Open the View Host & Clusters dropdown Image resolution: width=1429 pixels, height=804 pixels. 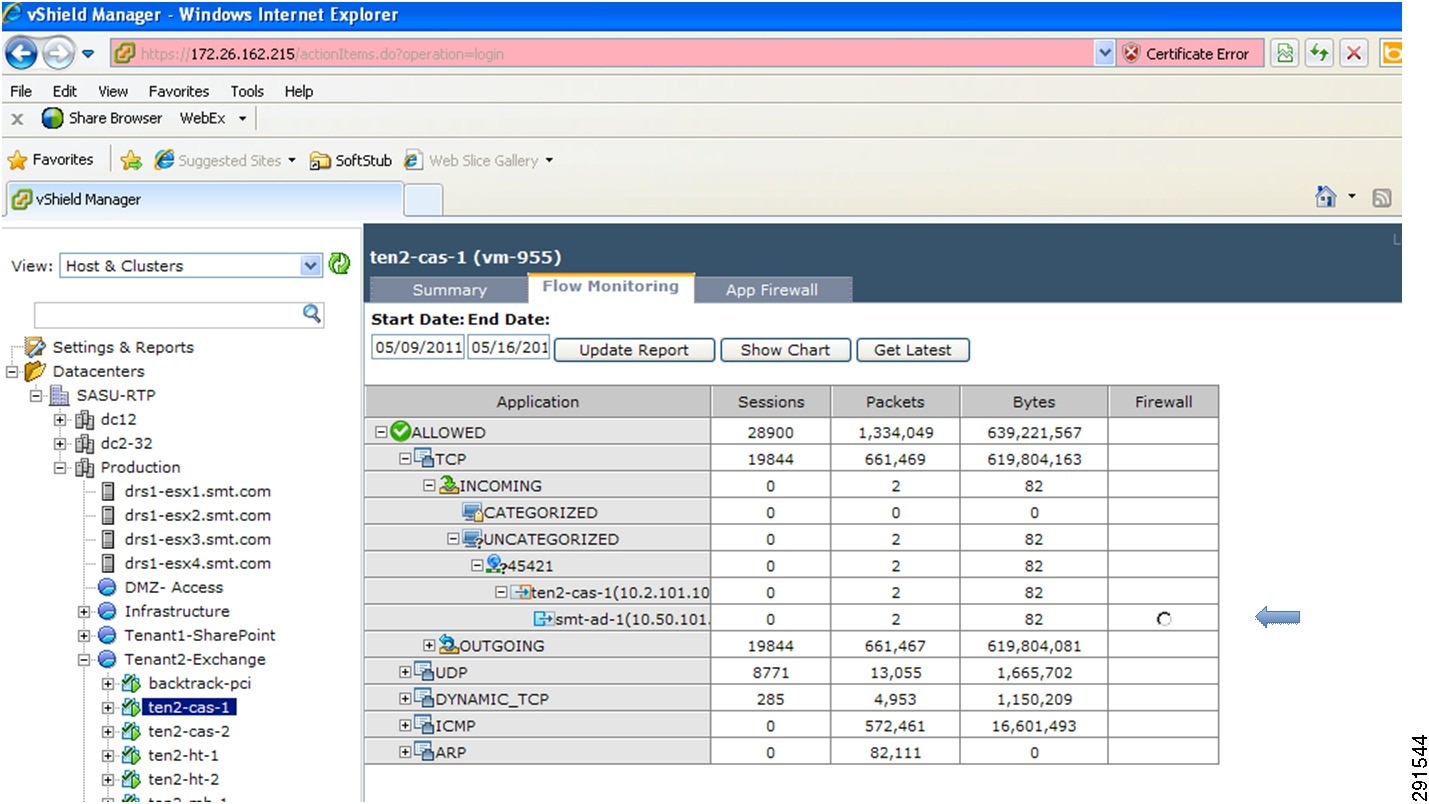[310, 266]
